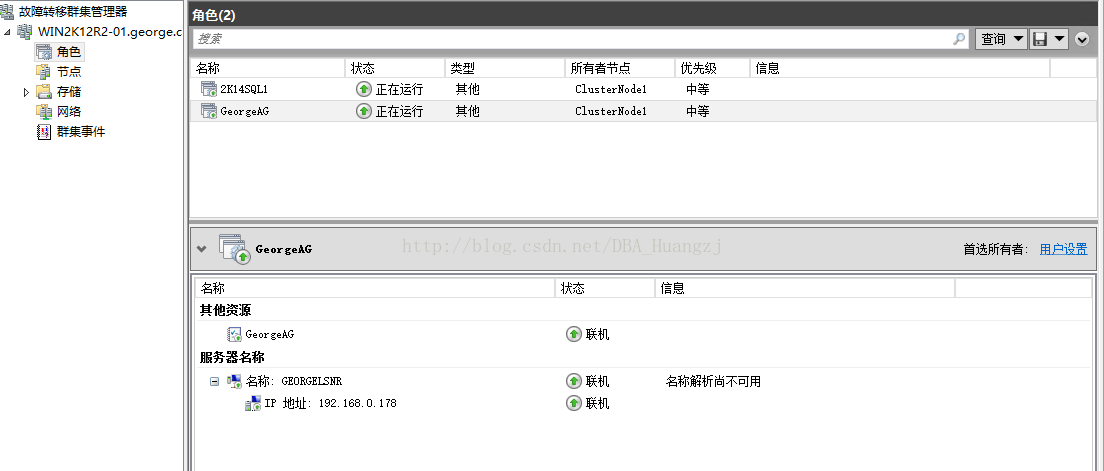Select the 角色 node in the tree
This screenshot has height=471, width=1104.
pos(68,51)
